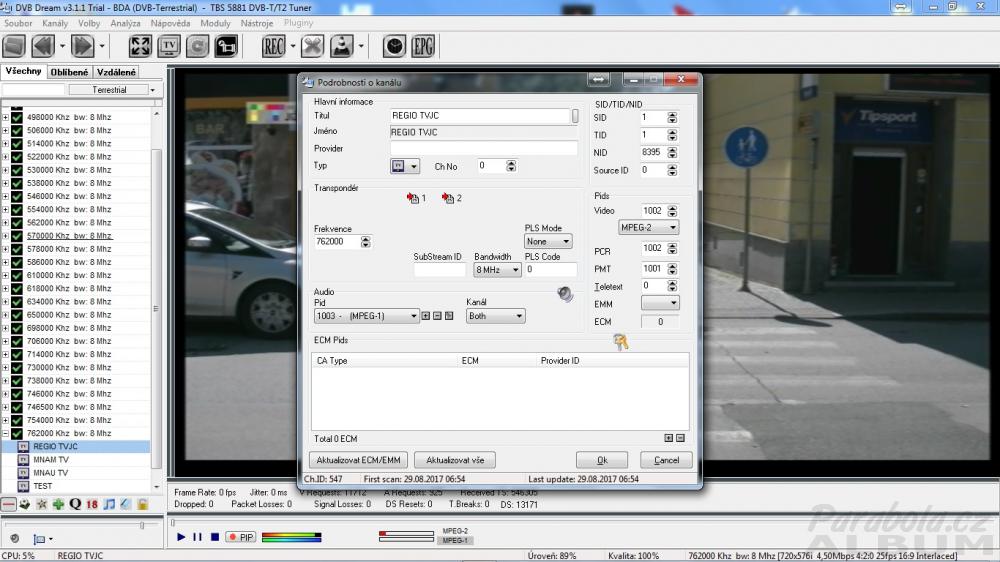Select MNAM TV channel in list
This screenshot has width=1000, height=562.
[x=51, y=460]
